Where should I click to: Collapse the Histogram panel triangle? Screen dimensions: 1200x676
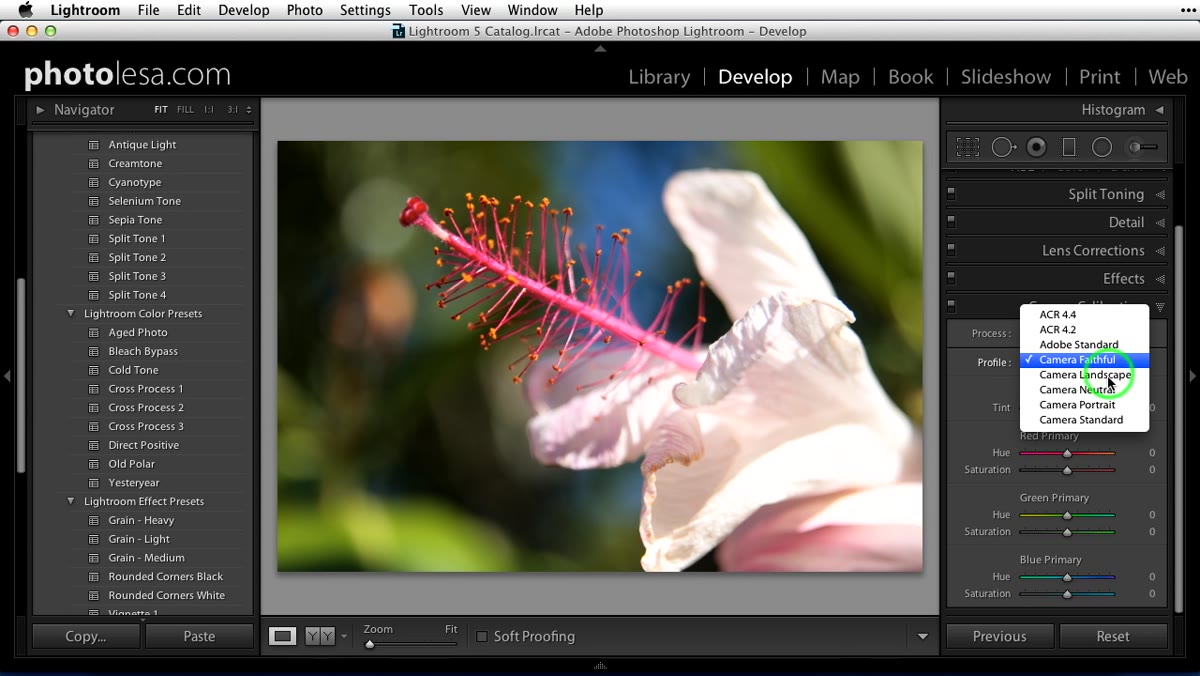1159,110
